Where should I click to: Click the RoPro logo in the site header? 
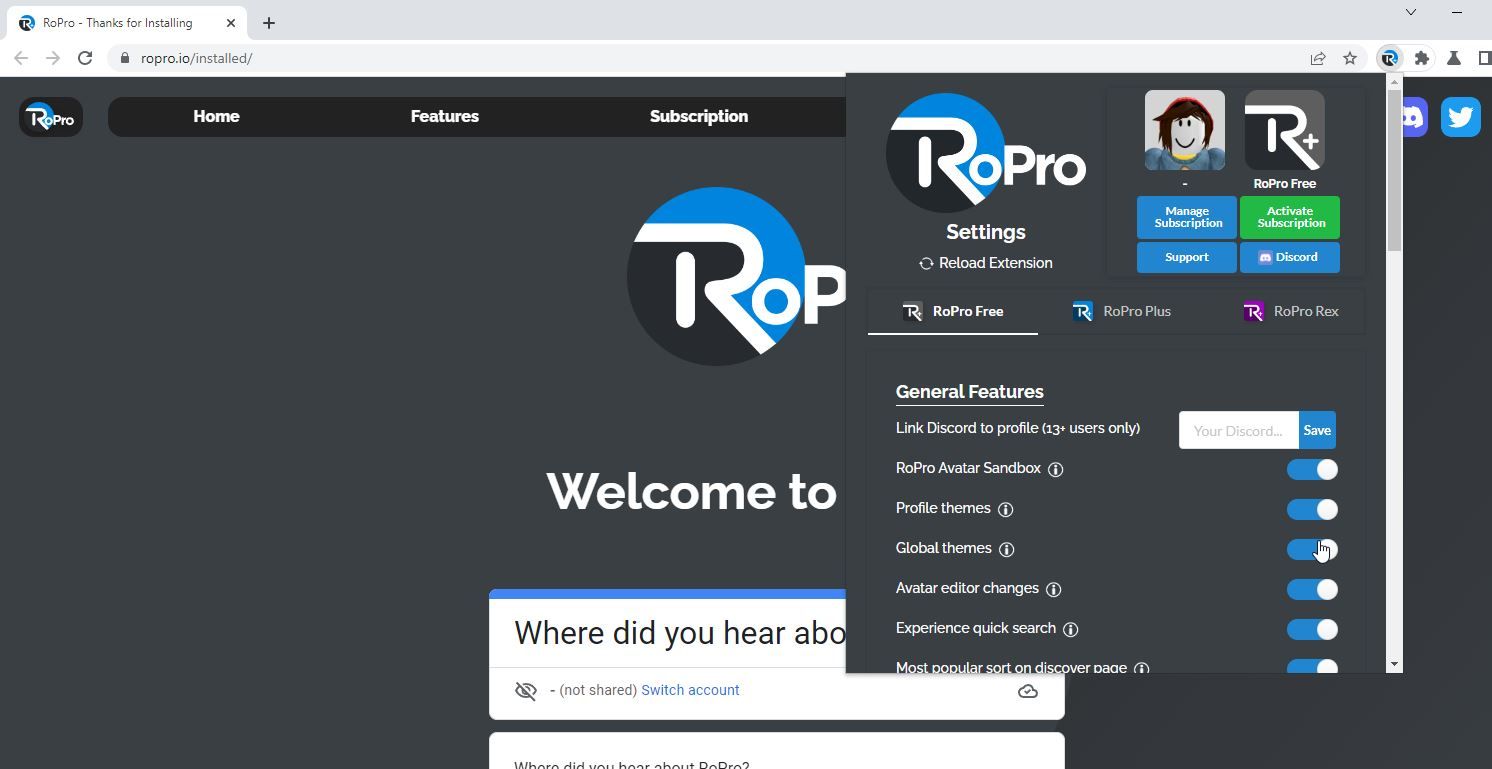coord(51,118)
